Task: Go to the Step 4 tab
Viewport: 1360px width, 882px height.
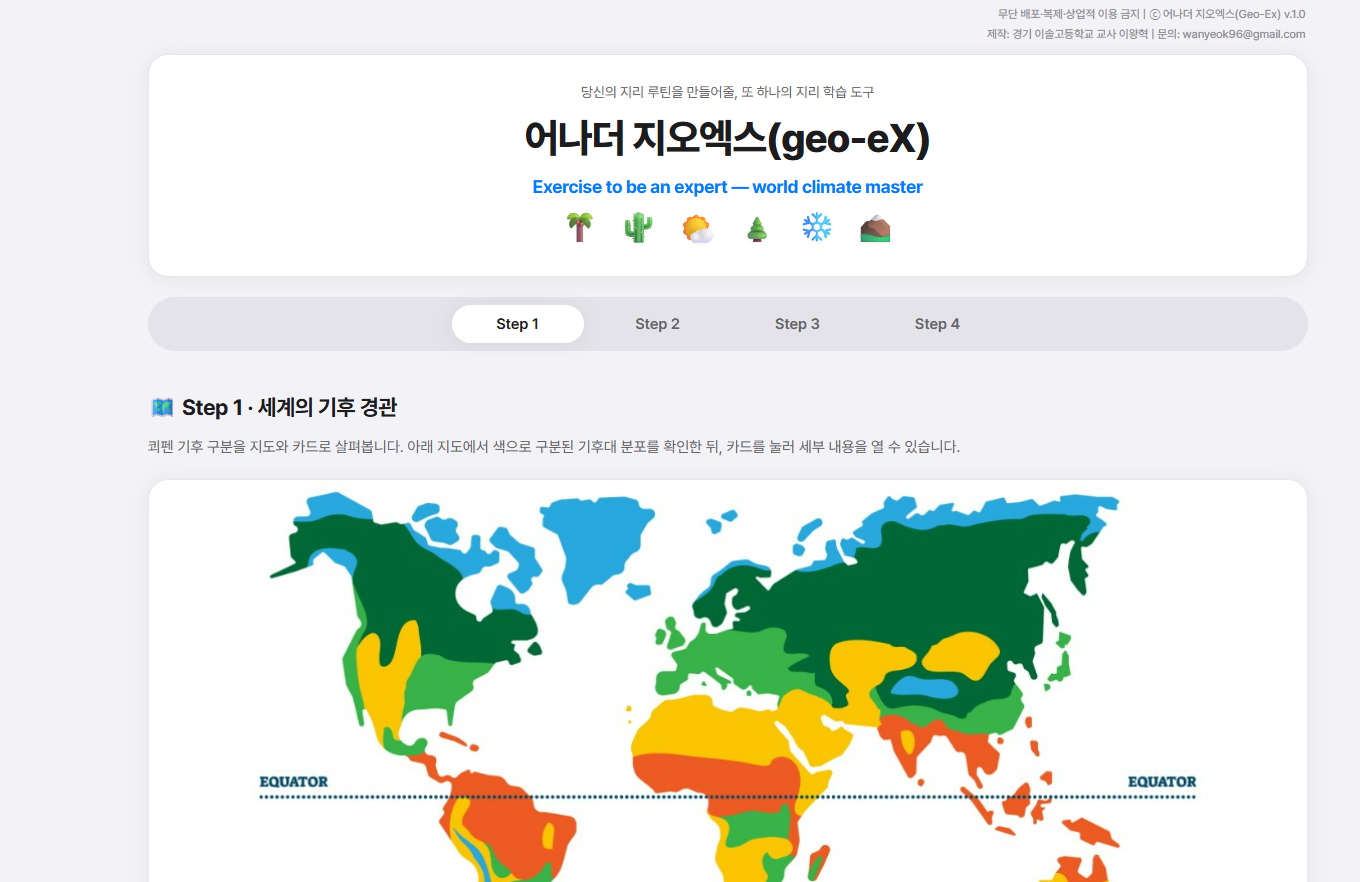Action: click(937, 324)
